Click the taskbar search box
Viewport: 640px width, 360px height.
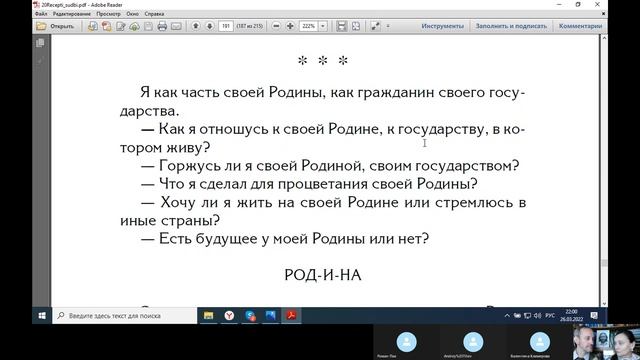[x=124, y=316]
